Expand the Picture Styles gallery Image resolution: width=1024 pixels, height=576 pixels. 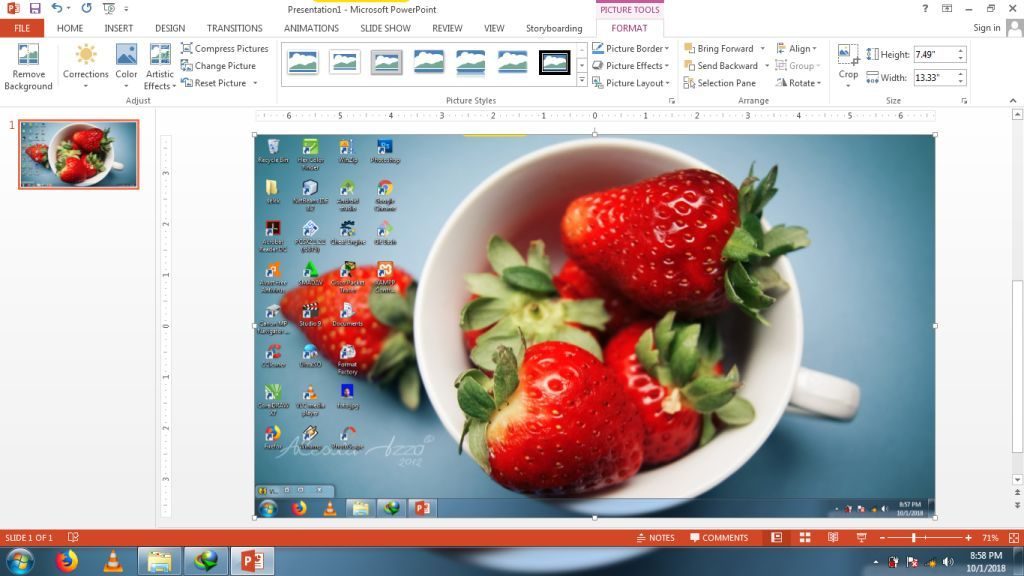(x=581, y=80)
